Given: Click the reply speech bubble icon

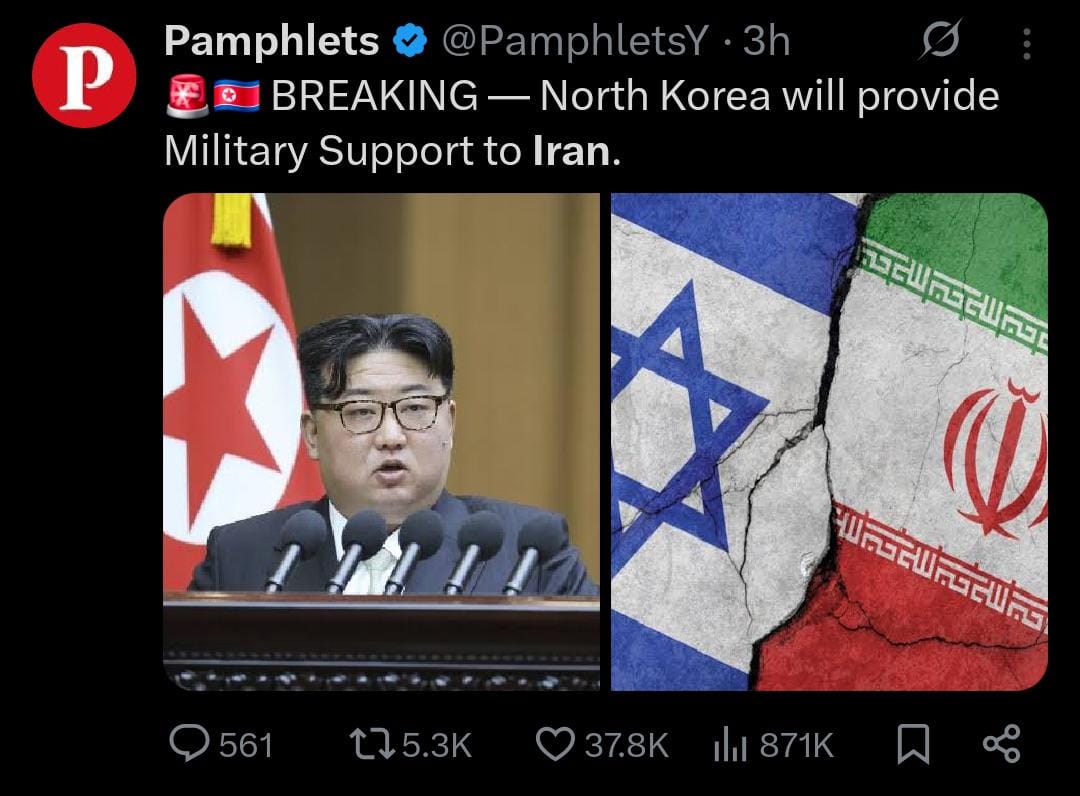Looking at the screenshot, I should (x=189, y=744).
